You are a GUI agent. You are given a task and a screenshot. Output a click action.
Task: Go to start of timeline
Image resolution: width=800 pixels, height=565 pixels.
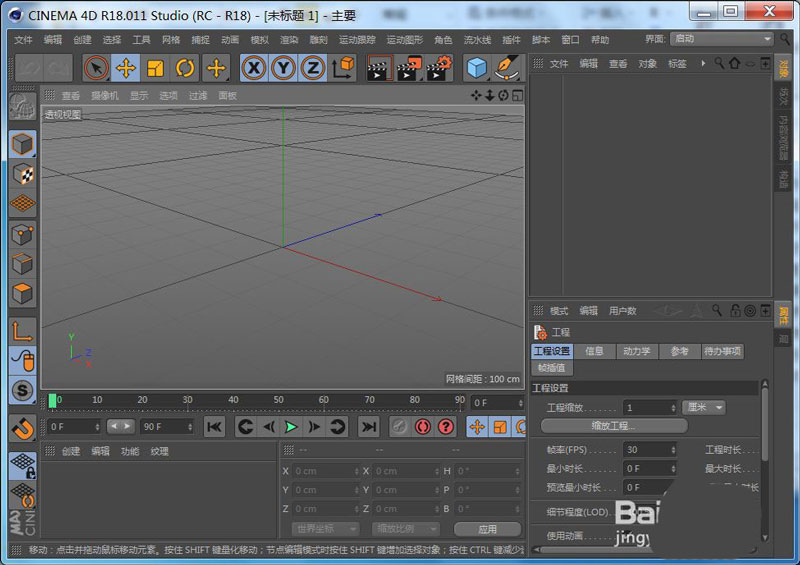pyautogui.click(x=214, y=427)
